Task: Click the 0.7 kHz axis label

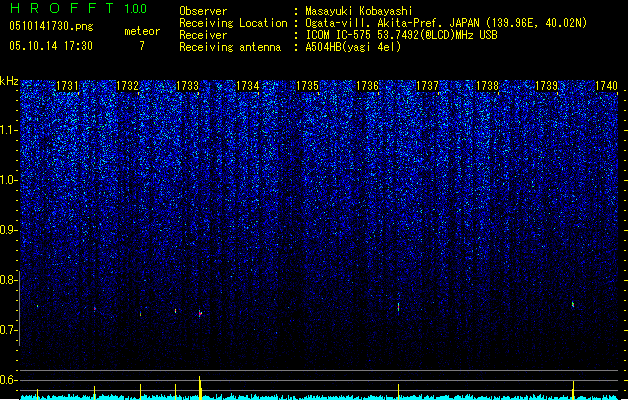Action: pos(9,330)
